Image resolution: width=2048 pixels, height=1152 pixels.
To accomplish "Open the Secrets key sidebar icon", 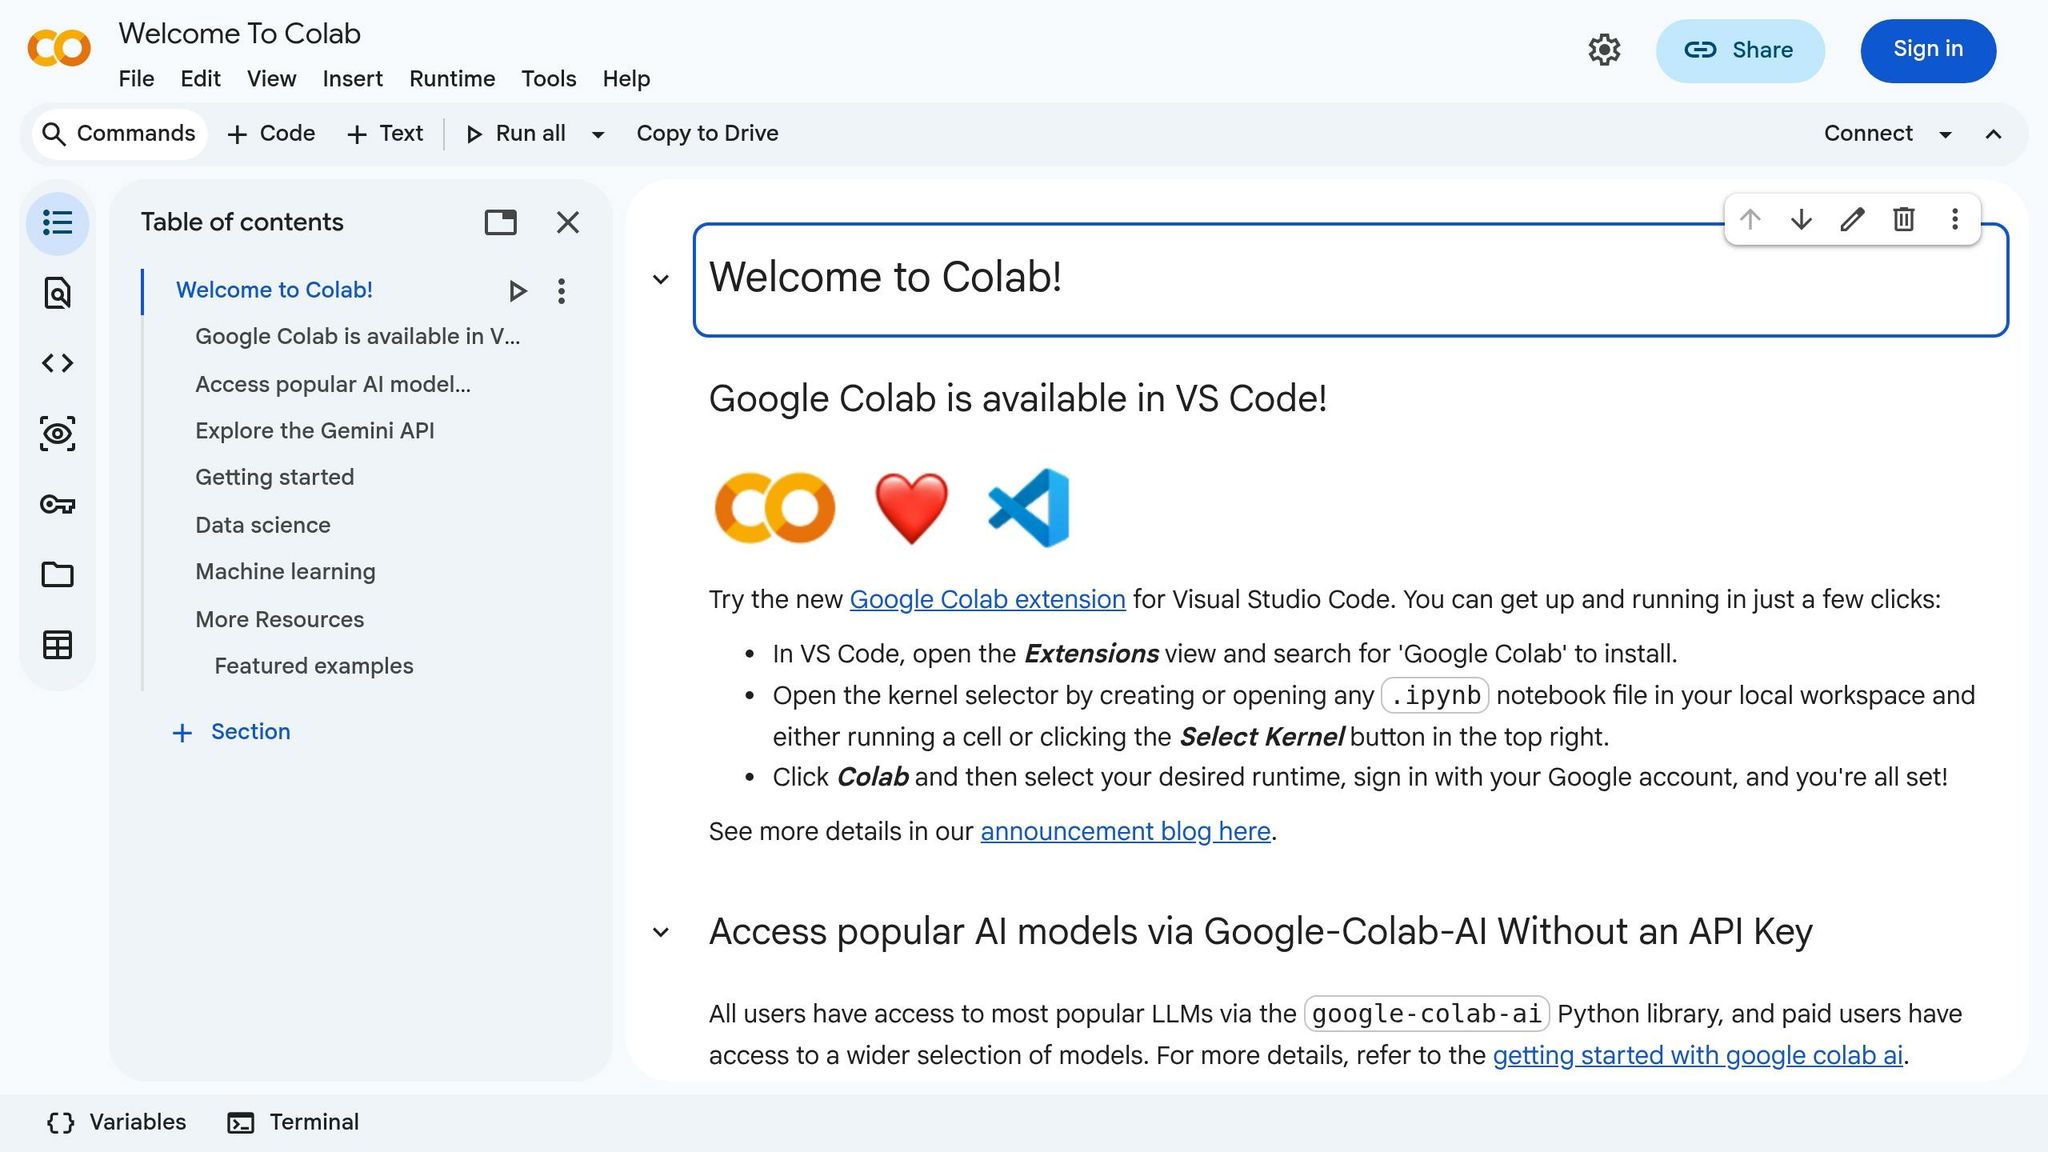I will click(x=57, y=504).
